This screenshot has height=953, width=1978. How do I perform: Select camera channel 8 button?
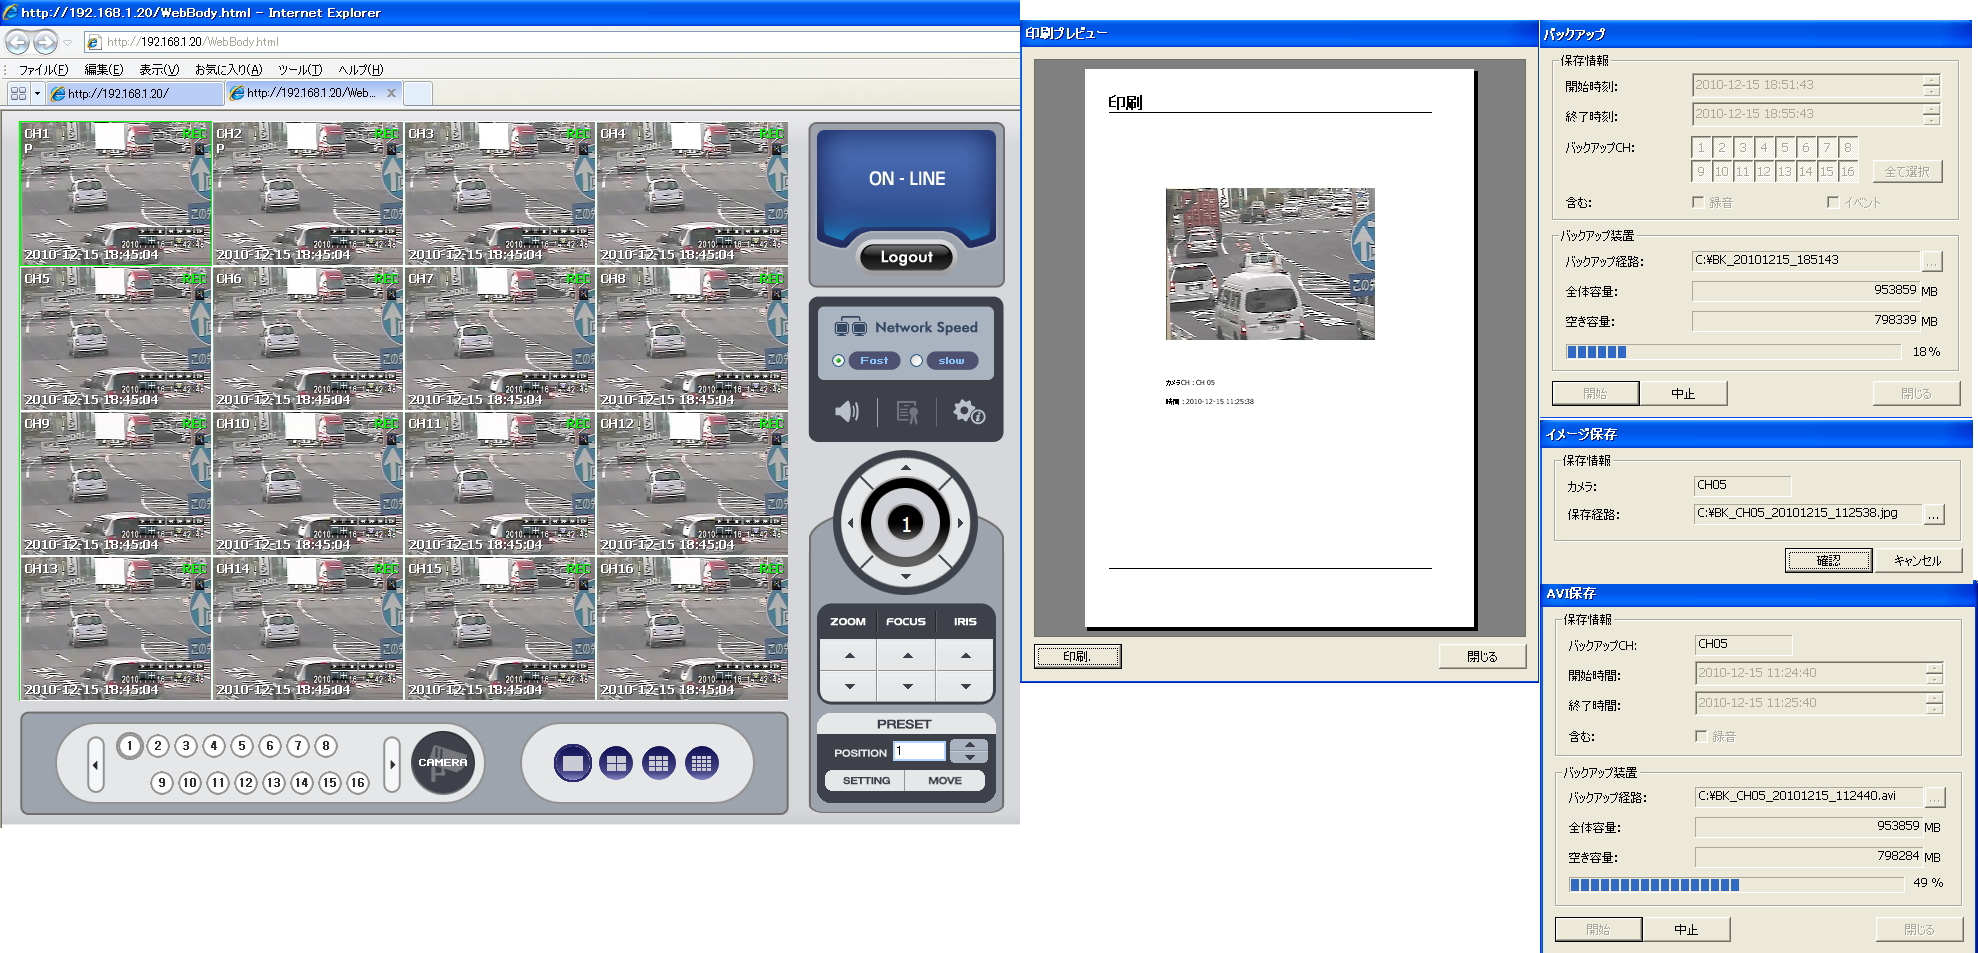click(326, 745)
